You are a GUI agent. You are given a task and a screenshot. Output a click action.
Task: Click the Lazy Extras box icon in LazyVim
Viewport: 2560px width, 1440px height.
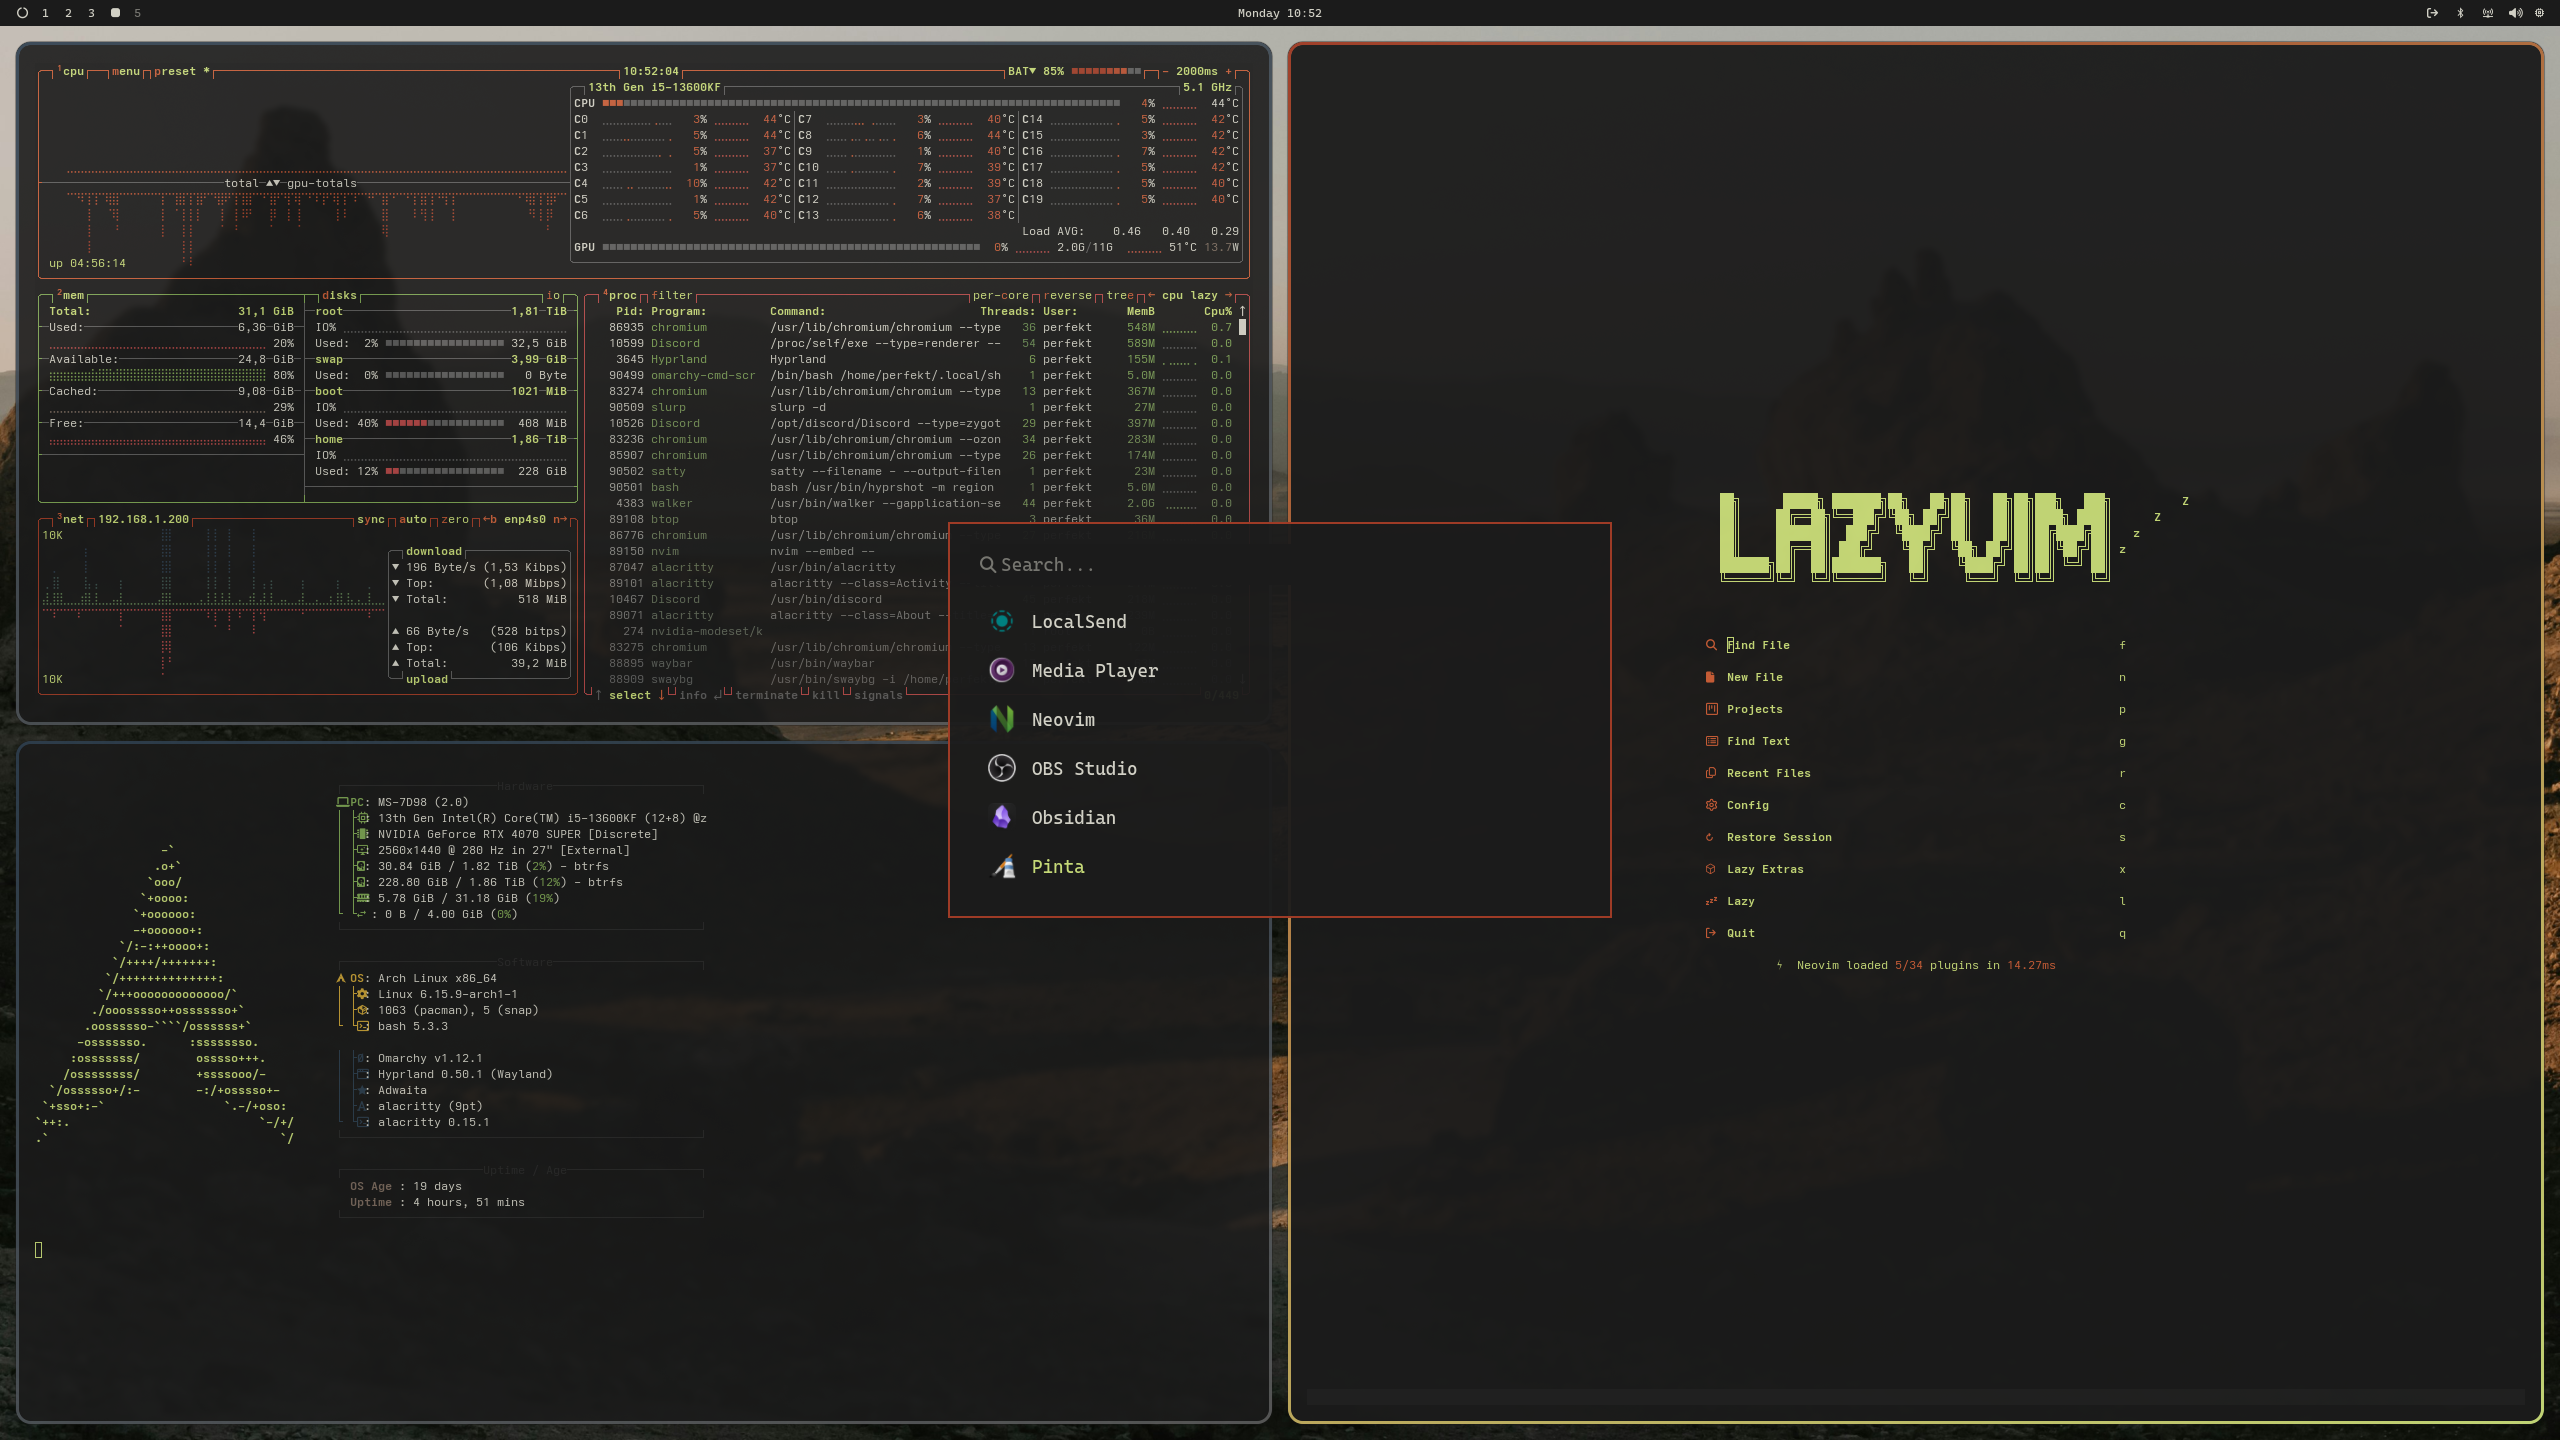click(x=1711, y=869)
